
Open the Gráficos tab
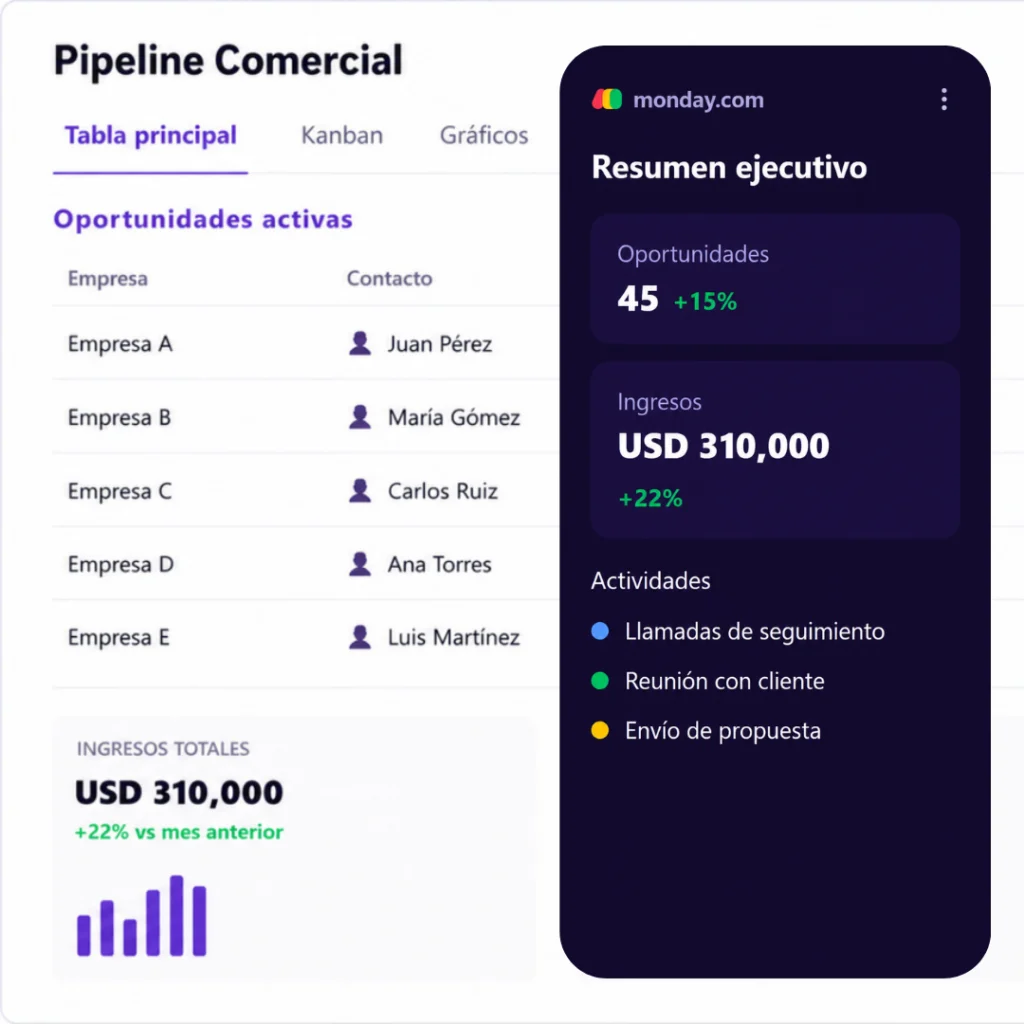pos(484,135)
